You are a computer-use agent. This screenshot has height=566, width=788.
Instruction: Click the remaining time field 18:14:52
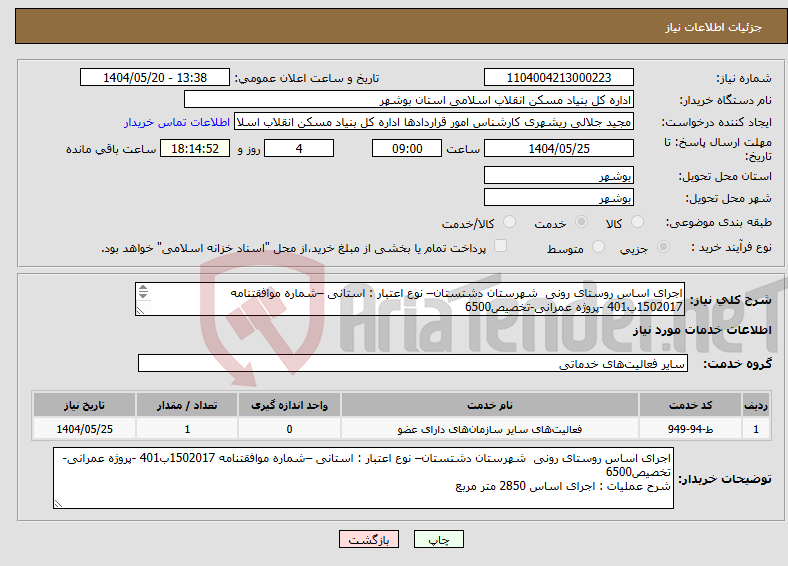coord(195,148)
